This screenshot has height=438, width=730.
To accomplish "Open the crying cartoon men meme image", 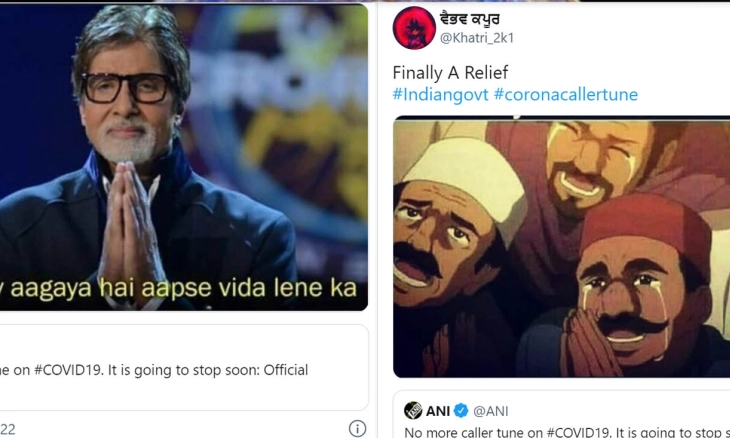I will (x=561, y=247).
